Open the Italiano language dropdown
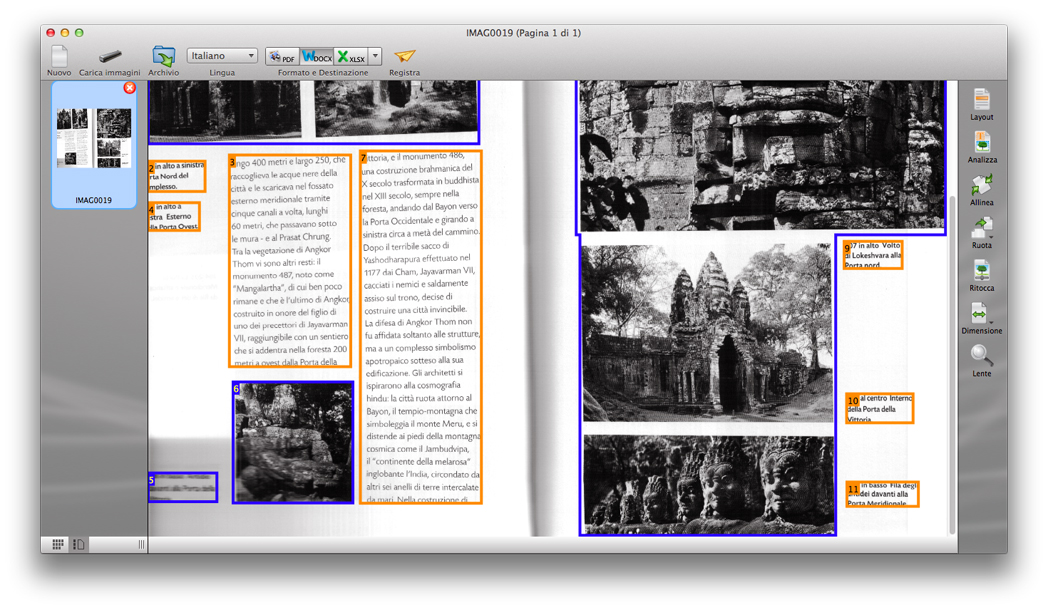1048x610 pixels. click(x=222, y=56)
